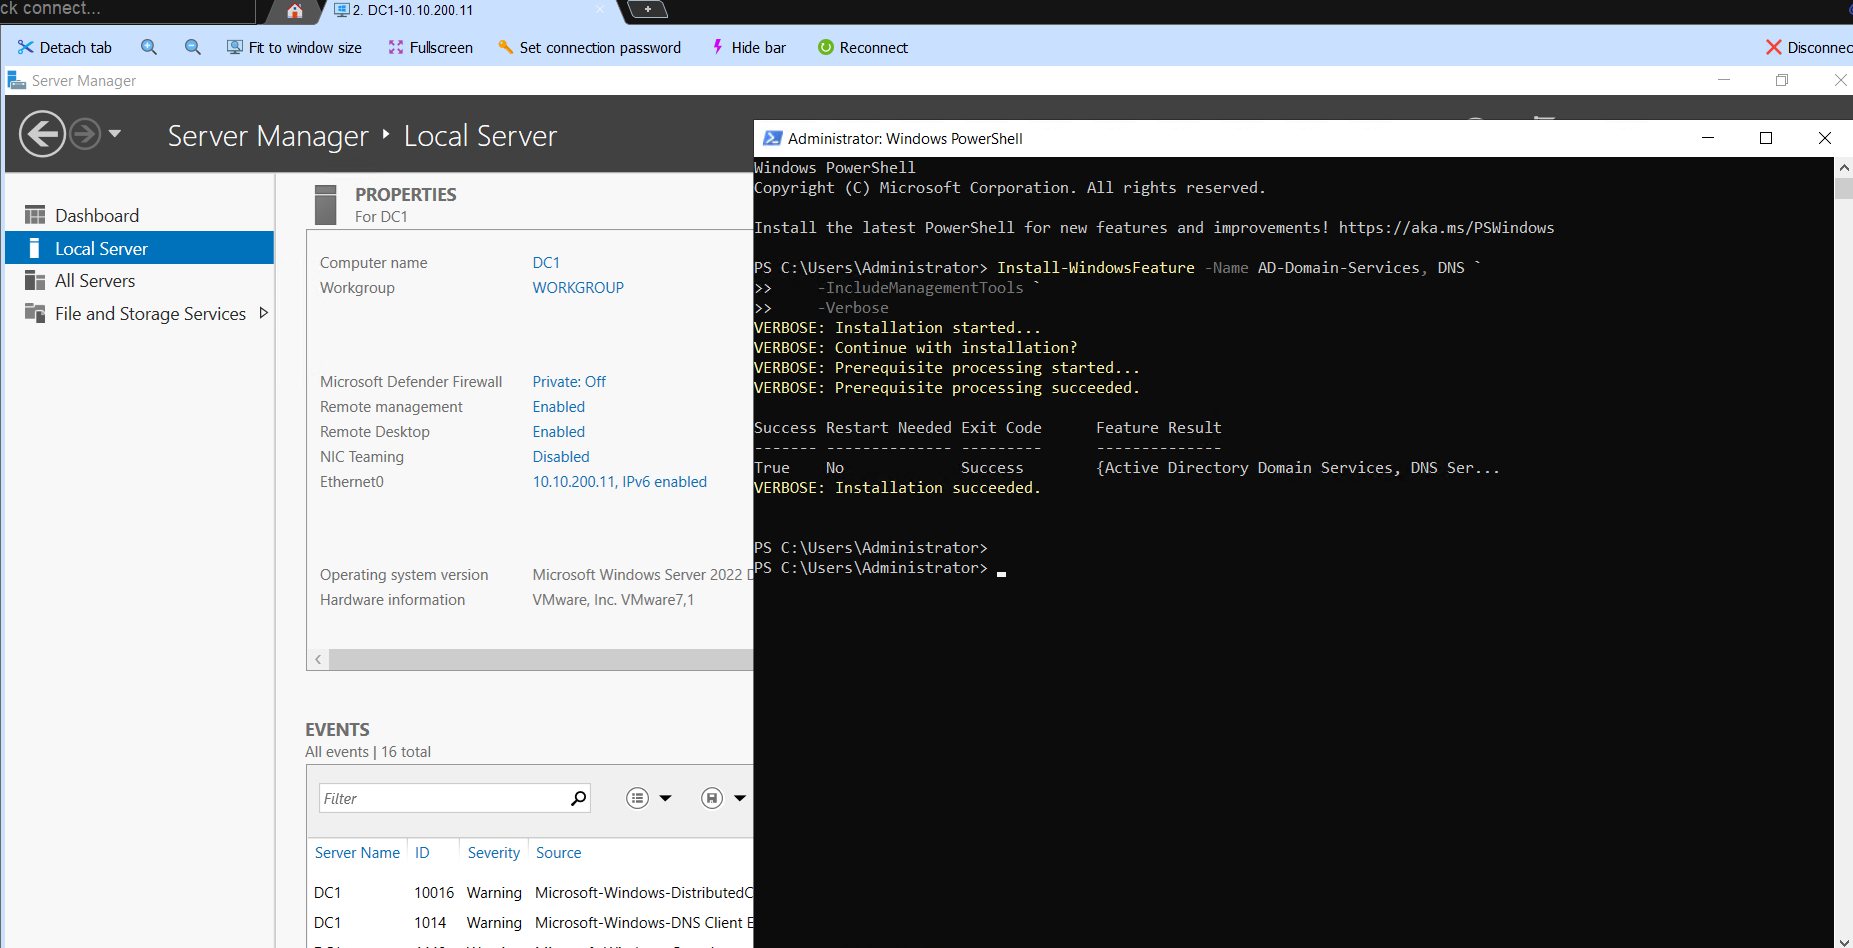
Task: Hide the connection bar
Action: click(x=749, y=47)
